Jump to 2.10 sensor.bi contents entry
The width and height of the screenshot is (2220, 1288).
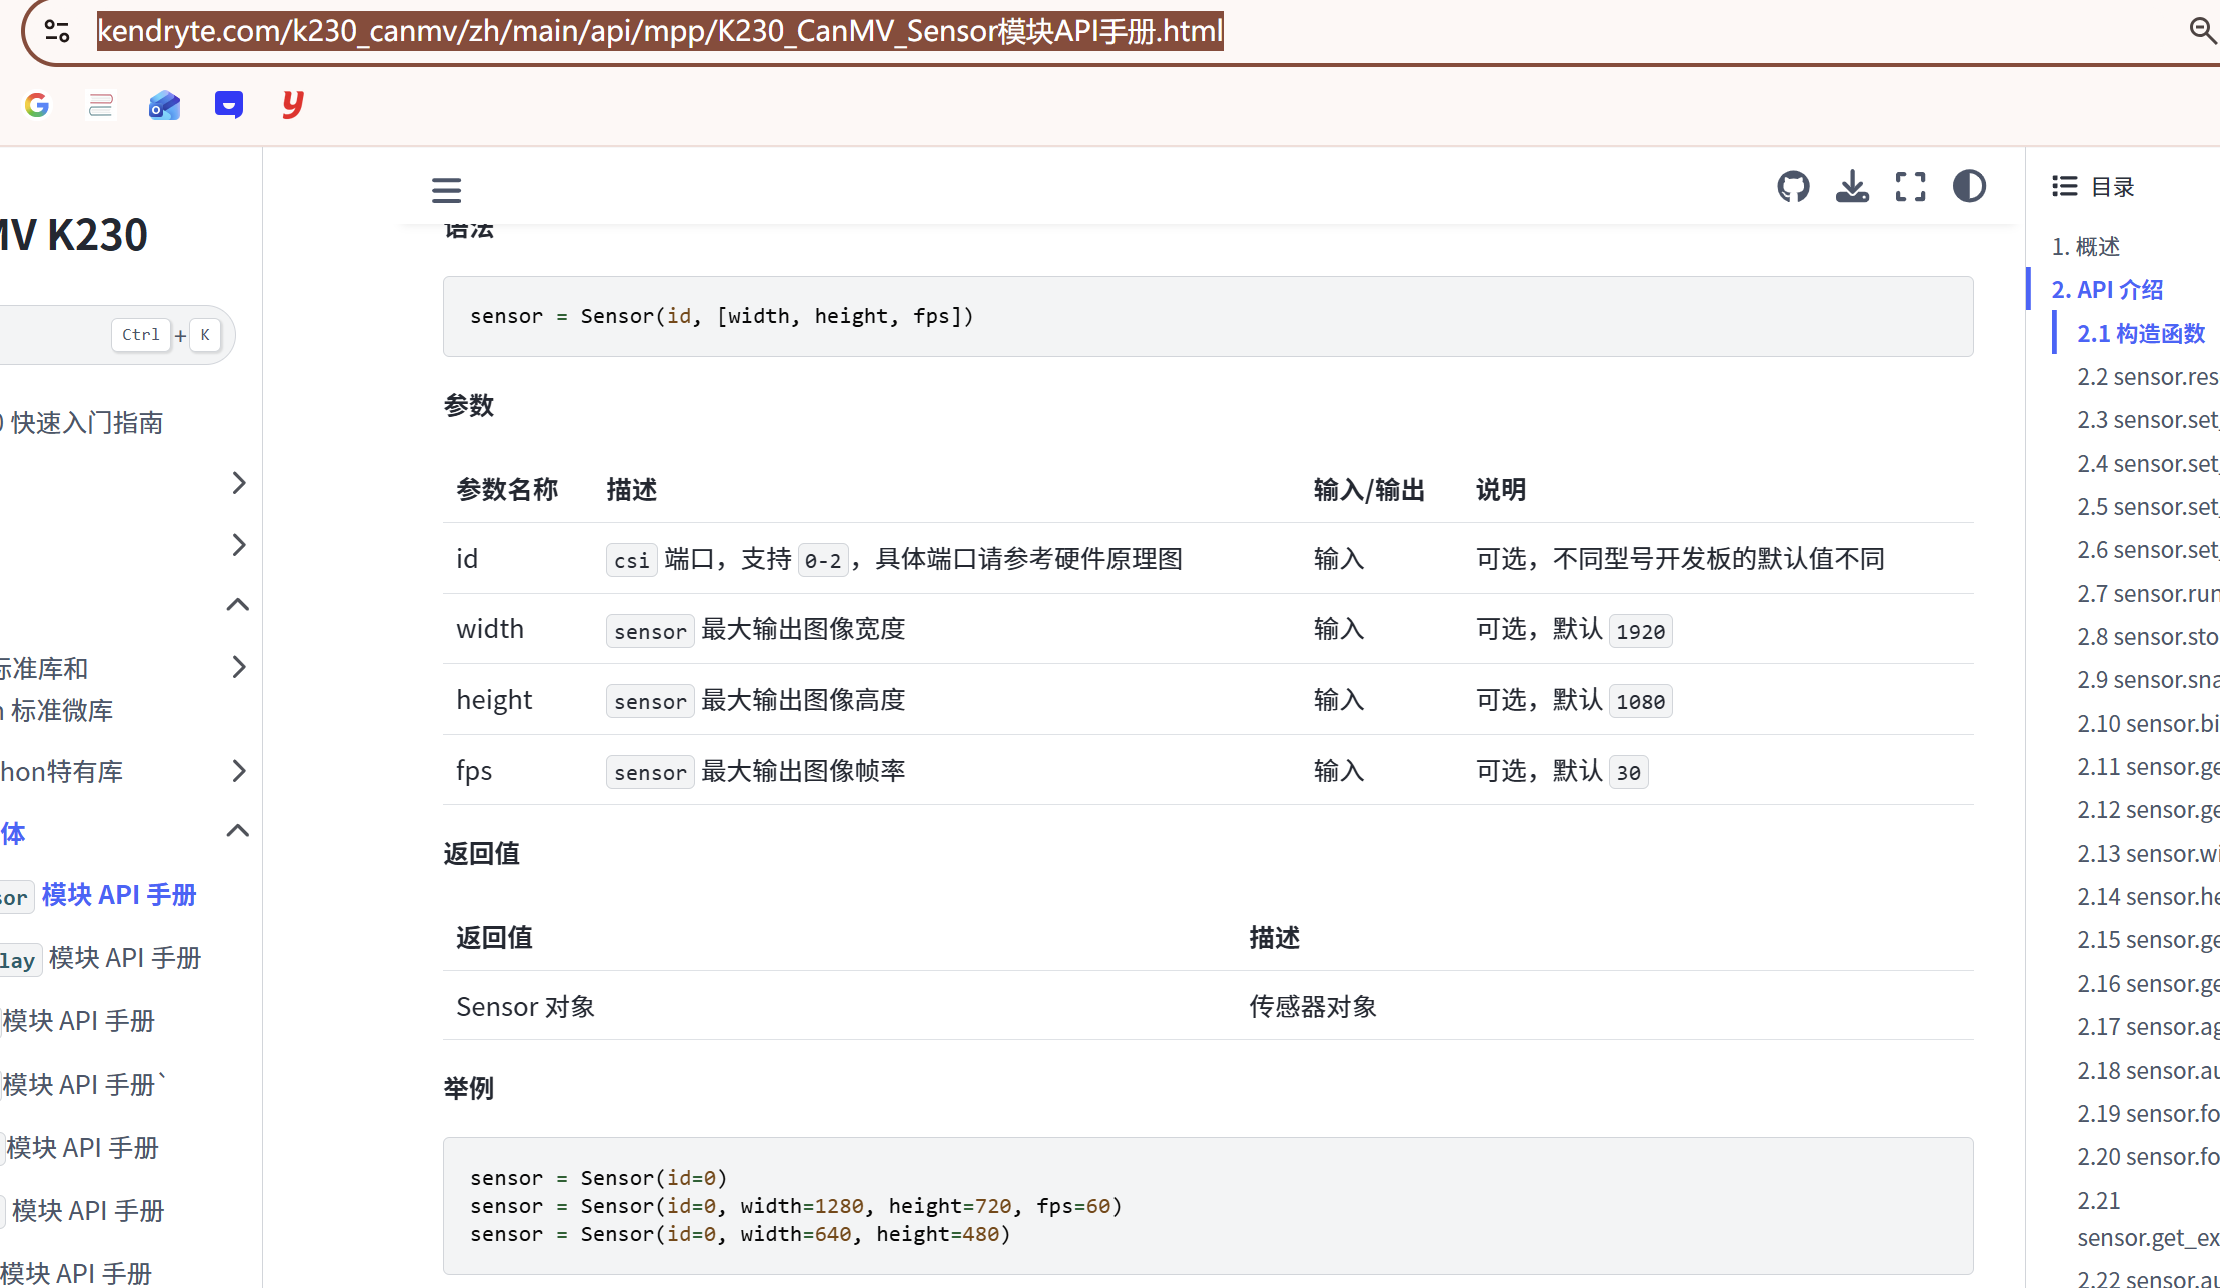(x=2148, y=724)
